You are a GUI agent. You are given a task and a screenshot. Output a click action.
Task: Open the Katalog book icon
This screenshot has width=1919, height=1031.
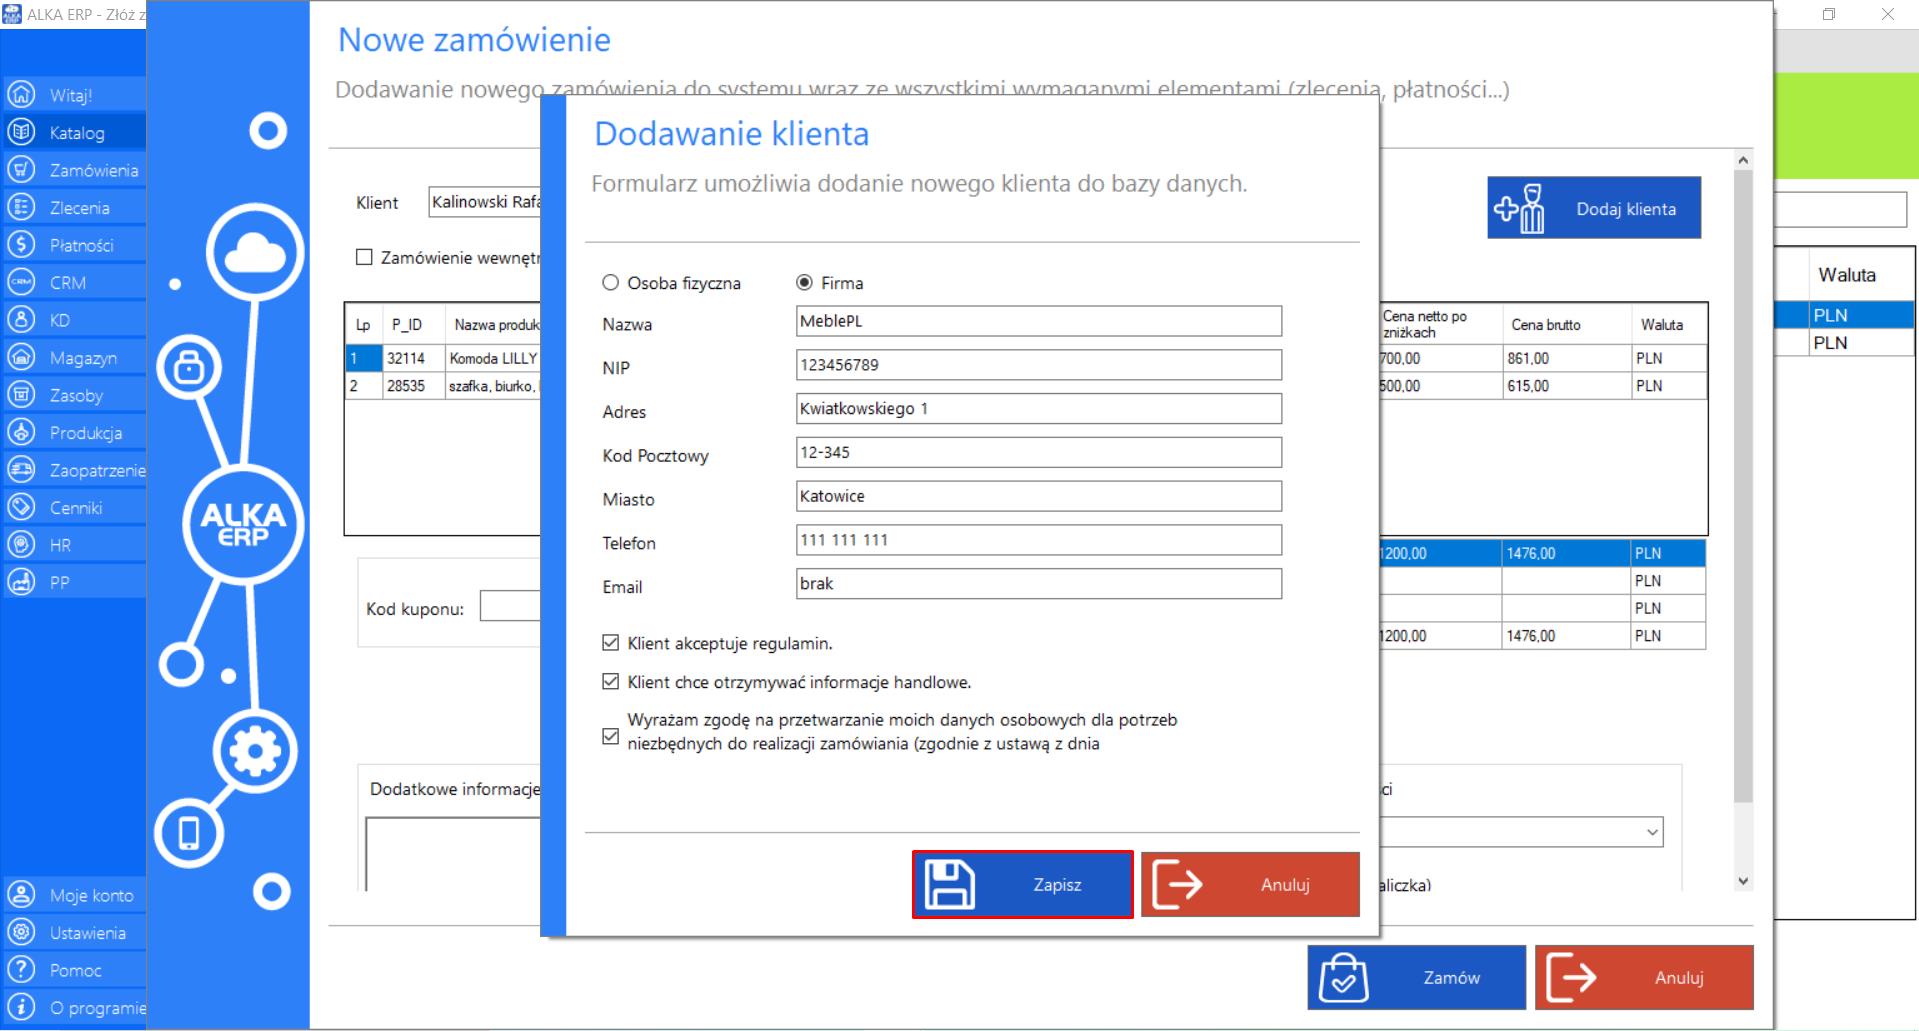pos(21,132)
